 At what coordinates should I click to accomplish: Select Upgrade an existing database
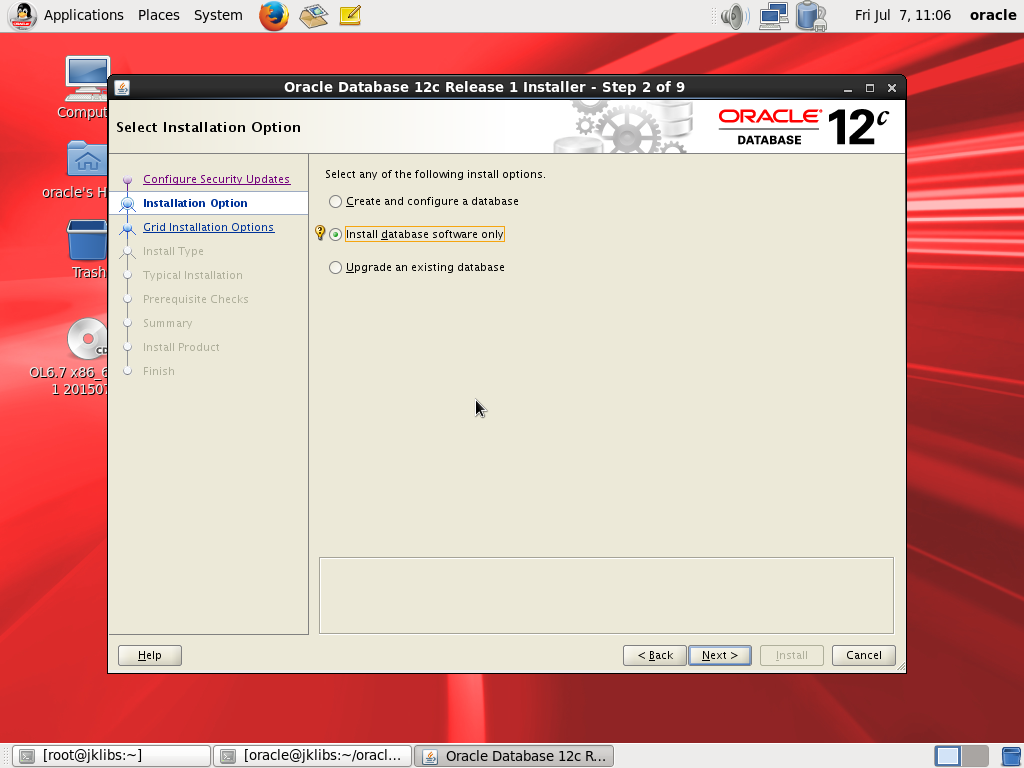coord(417,267)
